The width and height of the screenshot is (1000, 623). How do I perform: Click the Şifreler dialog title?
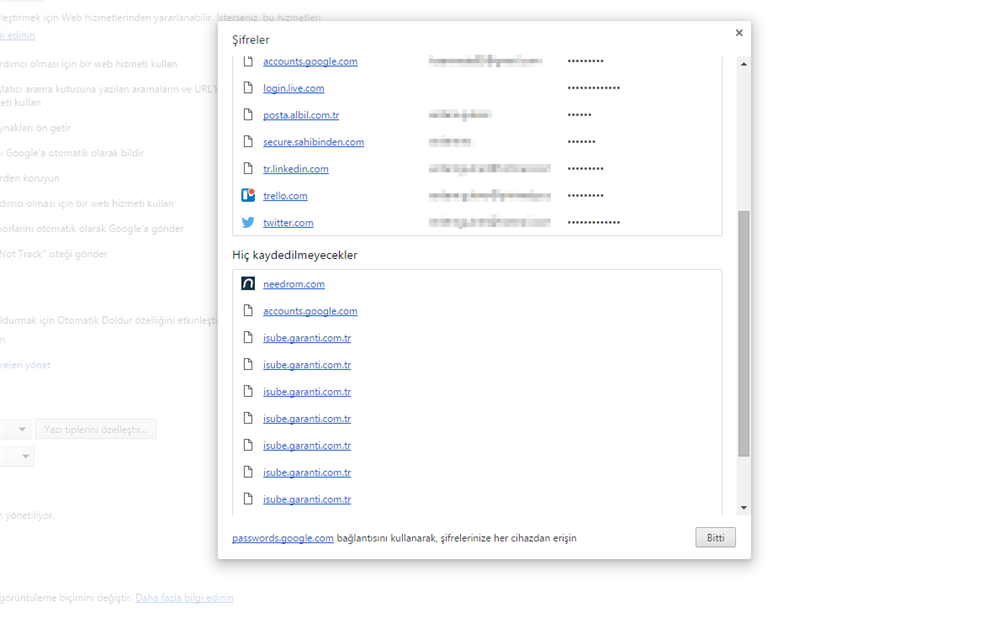(x=251, y=40)
